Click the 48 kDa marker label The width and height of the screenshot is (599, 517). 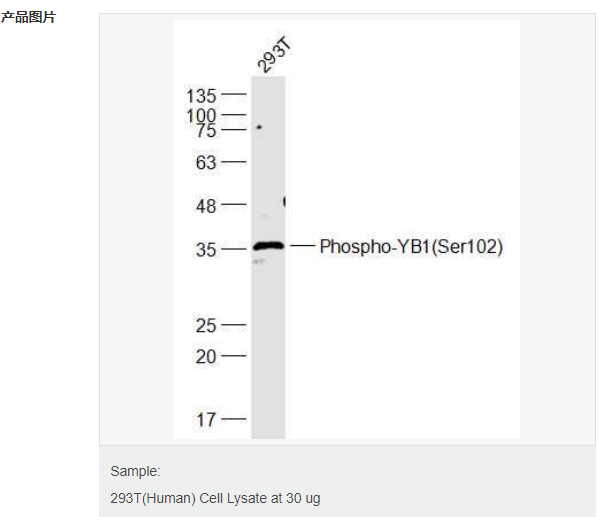pyautogui.click(x=206, y=206)
